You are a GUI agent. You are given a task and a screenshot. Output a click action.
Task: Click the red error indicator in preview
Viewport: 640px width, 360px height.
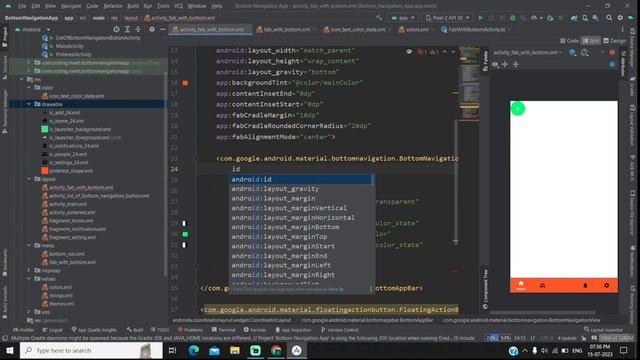pos(612,53)
